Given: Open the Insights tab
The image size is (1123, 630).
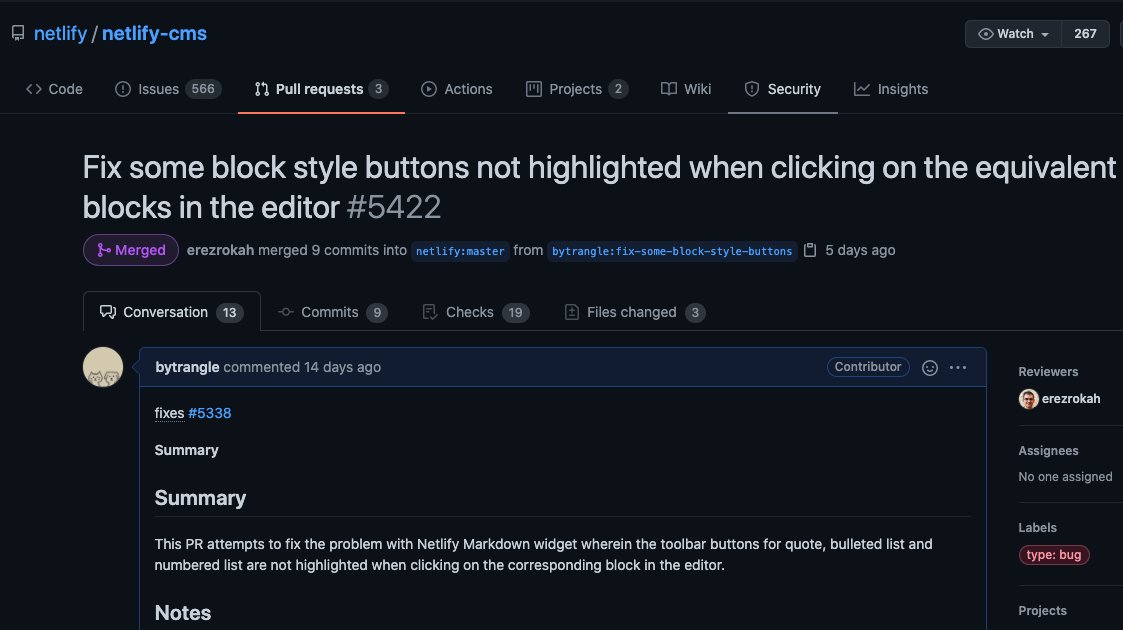Looking at the screenshot, I should tap(891, 89).
